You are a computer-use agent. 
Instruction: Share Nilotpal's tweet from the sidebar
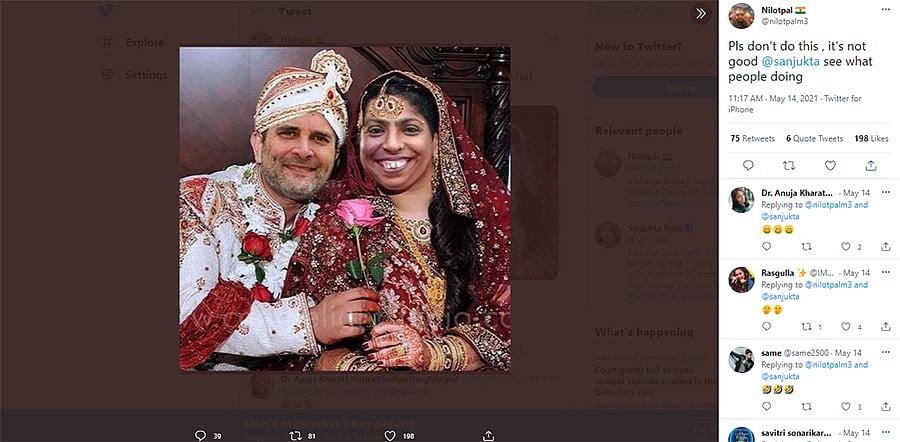point(872,165)
